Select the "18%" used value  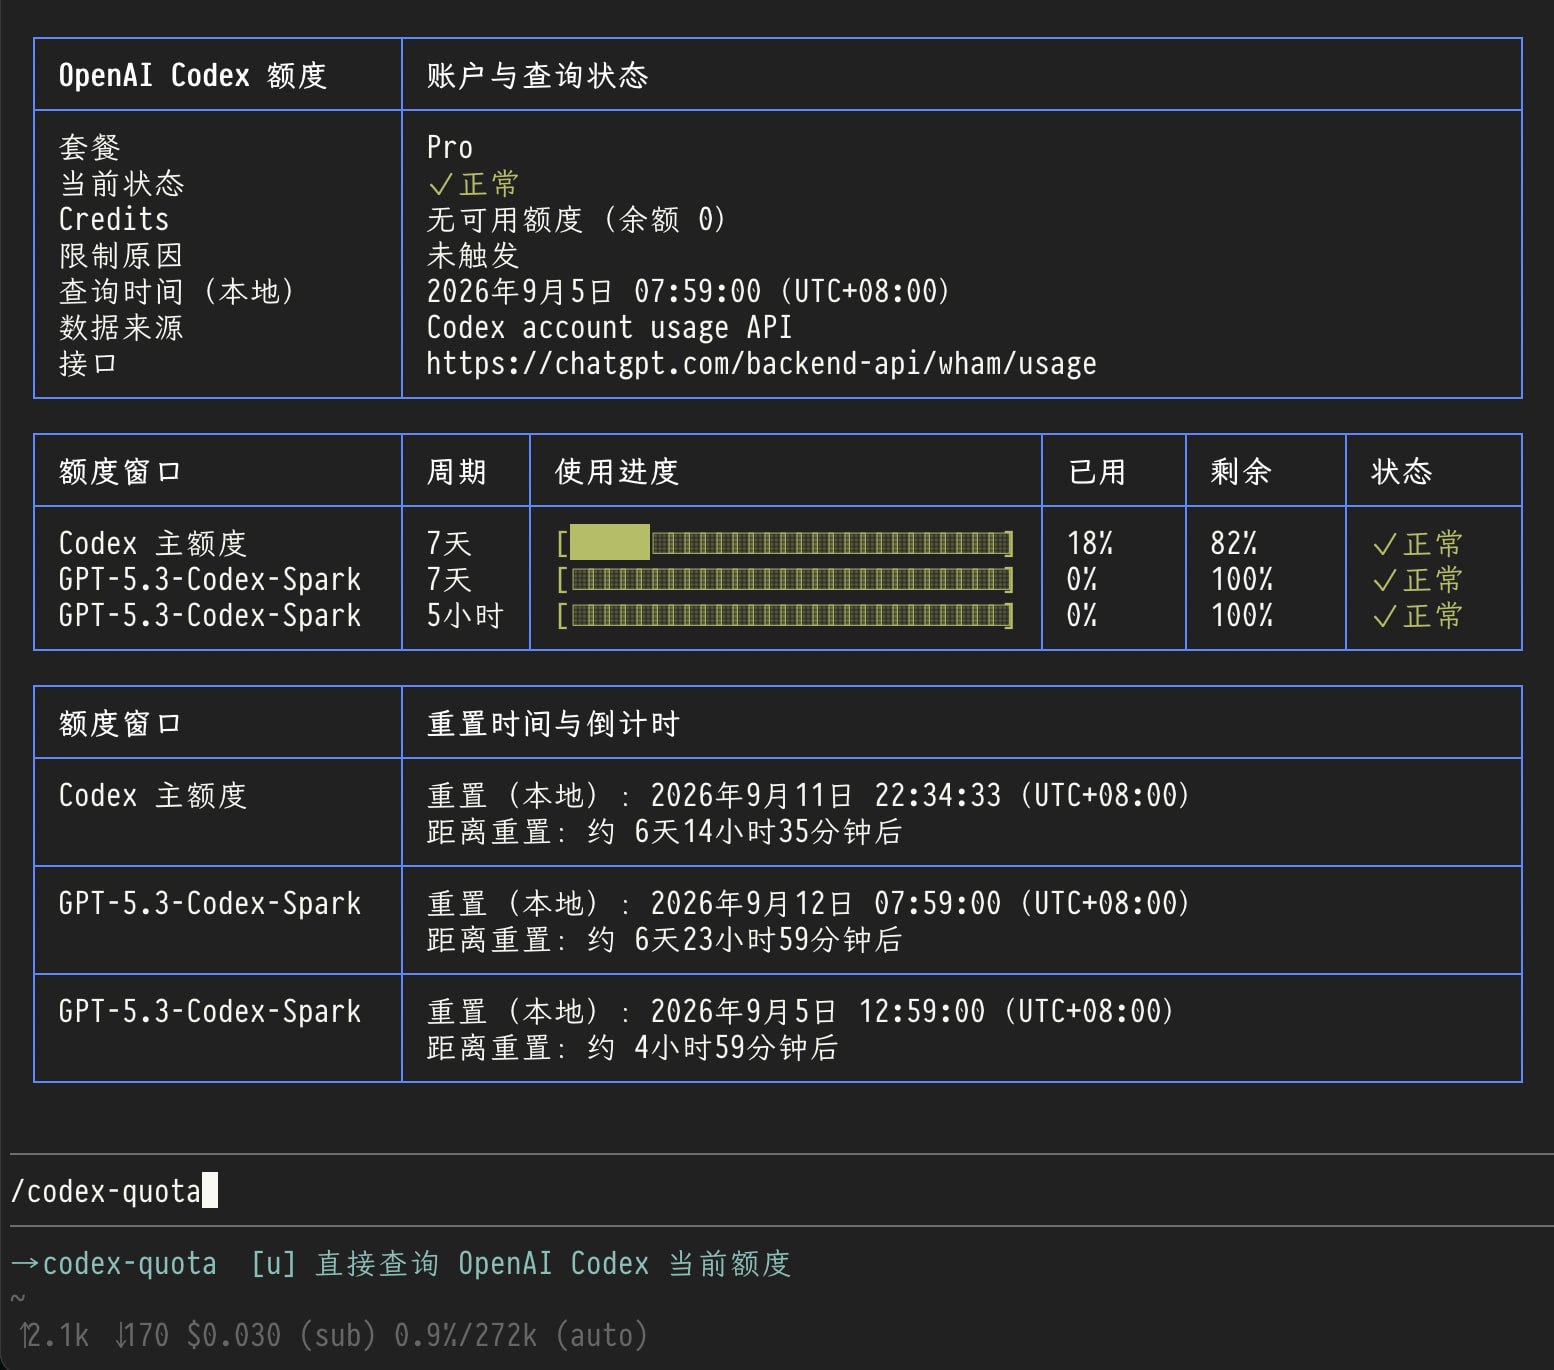pos(1090,543)
